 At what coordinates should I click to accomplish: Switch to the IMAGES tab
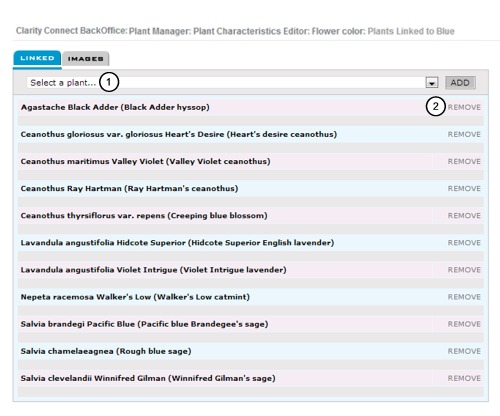(x=85, y=59)
